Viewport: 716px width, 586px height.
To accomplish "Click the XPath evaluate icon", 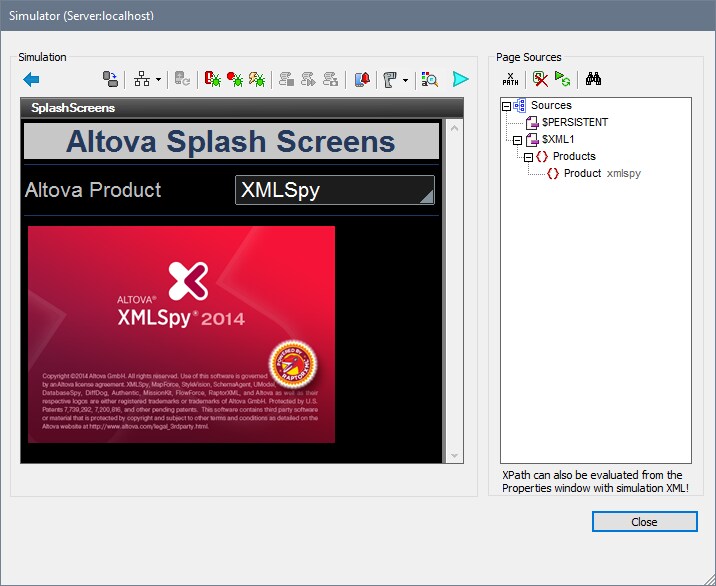I will (511, 79).
